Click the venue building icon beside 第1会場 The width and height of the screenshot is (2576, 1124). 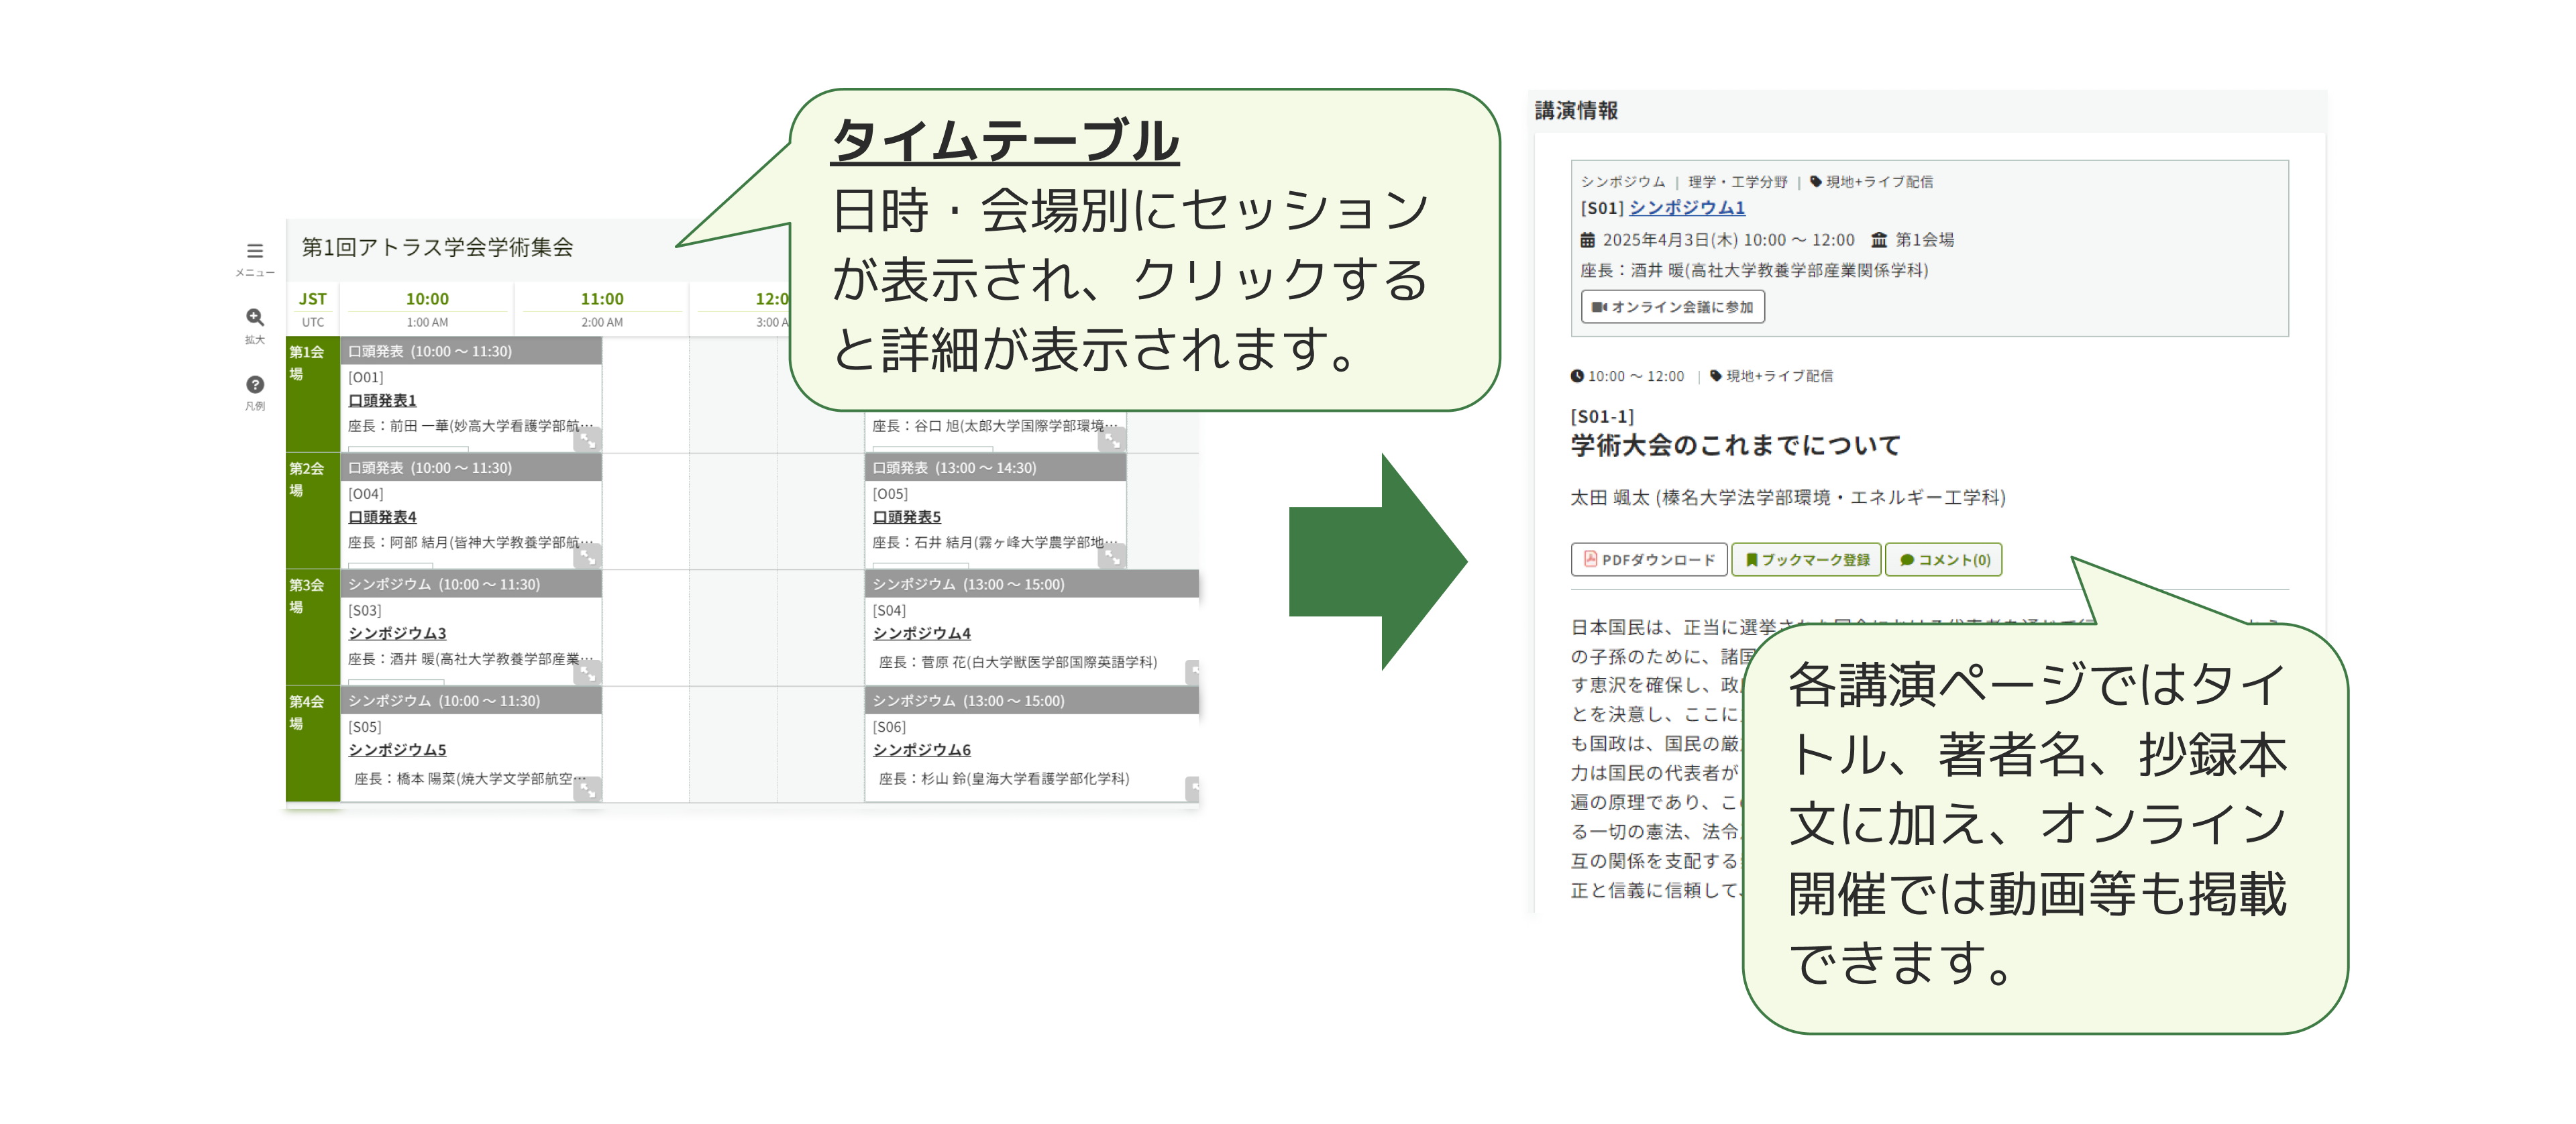(1878, 240)
